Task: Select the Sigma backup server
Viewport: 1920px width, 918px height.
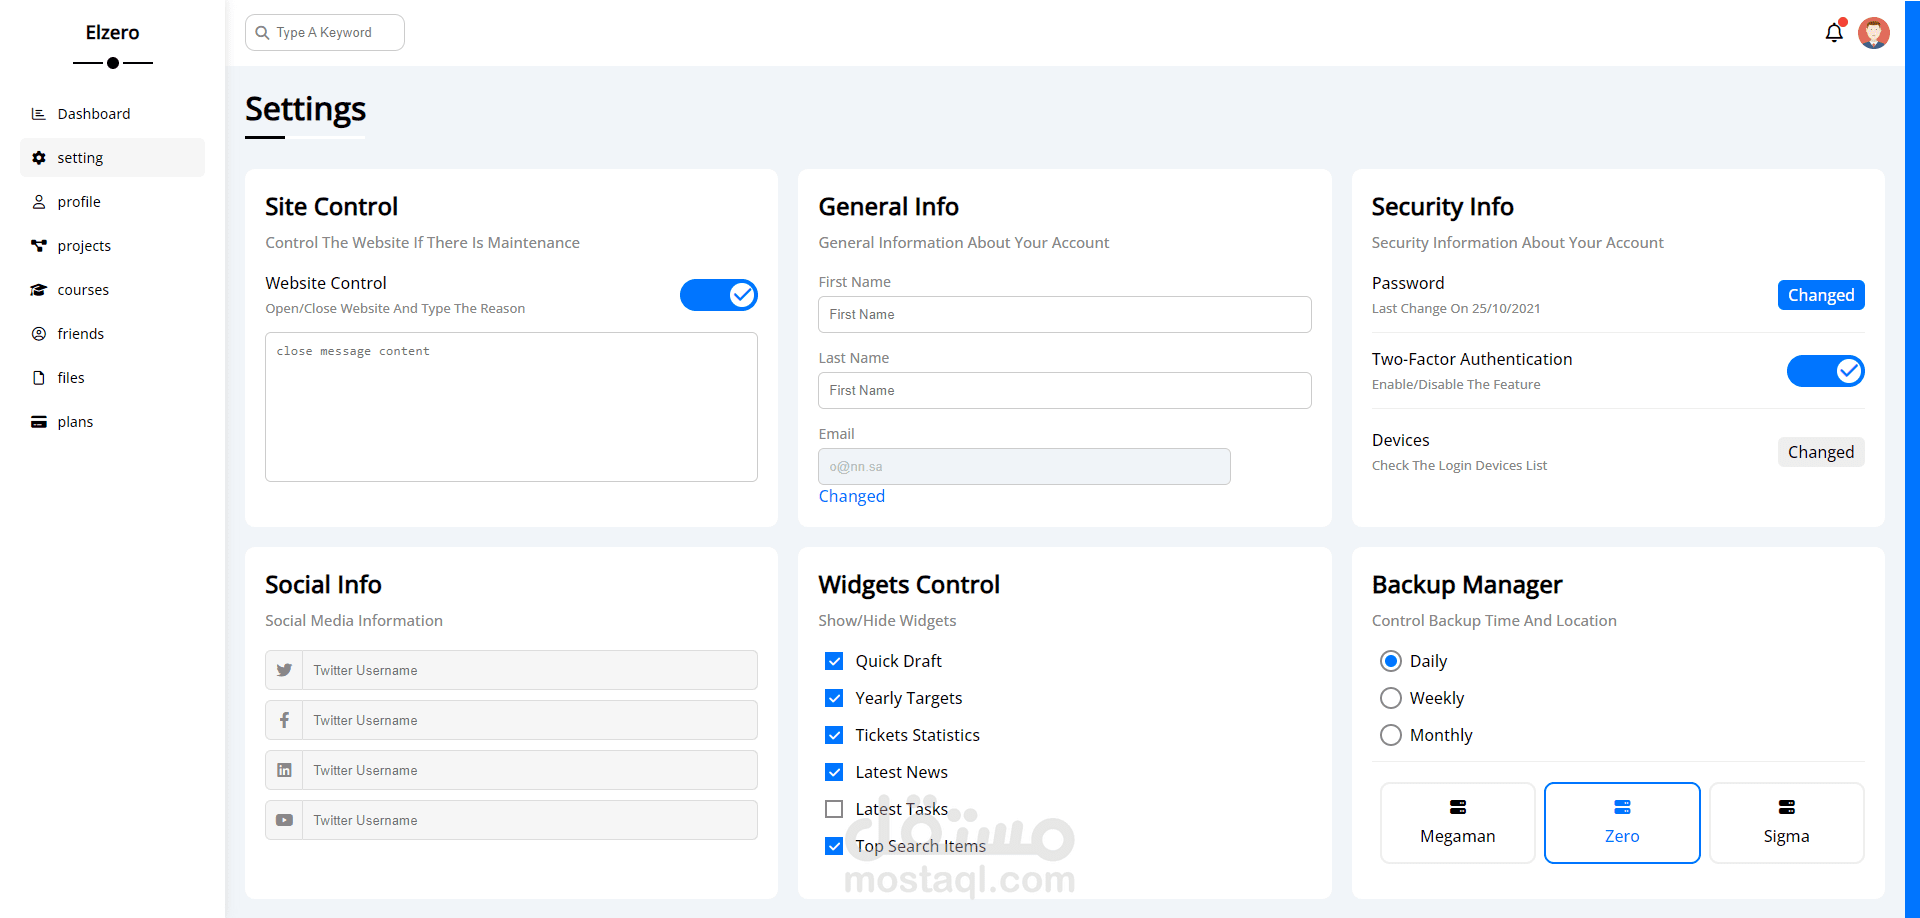Action: (x=1787, y=823)
